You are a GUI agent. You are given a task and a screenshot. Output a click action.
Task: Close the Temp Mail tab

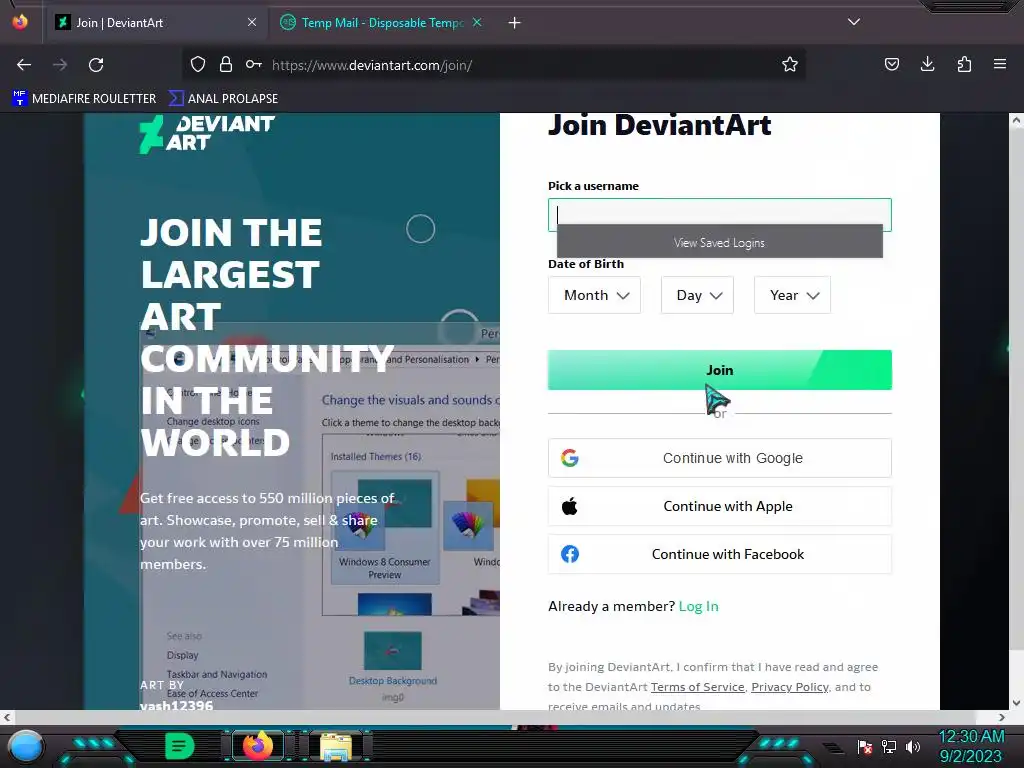(x=477, y=22)
